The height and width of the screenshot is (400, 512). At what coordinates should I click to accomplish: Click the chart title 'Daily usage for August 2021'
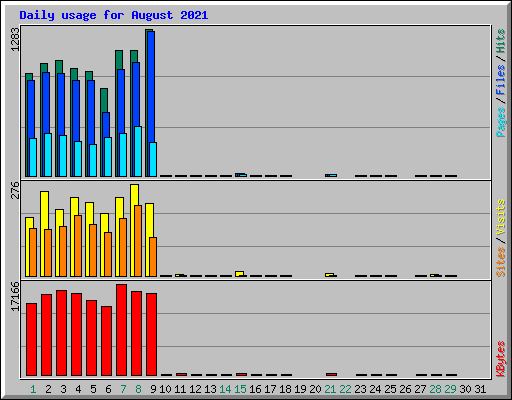pyautogui.click(x=114, y=15)
